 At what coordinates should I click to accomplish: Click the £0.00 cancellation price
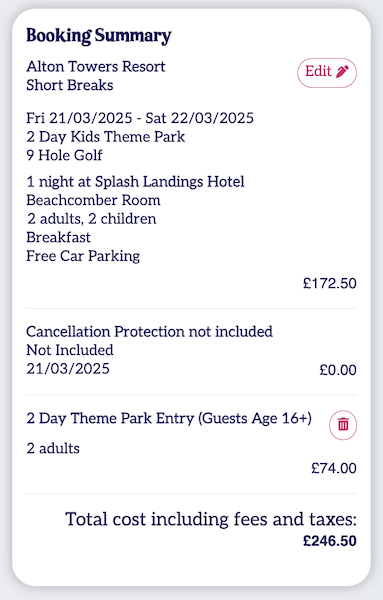pos(338,370)
